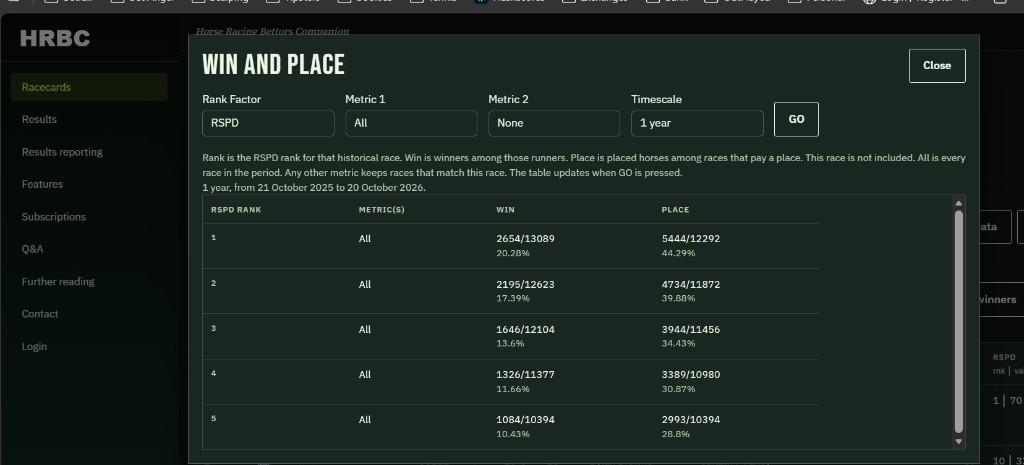This screenshot has height=465, width=1024.
Task: Open the Features sidebar item
Action: (x=42, y=184)
